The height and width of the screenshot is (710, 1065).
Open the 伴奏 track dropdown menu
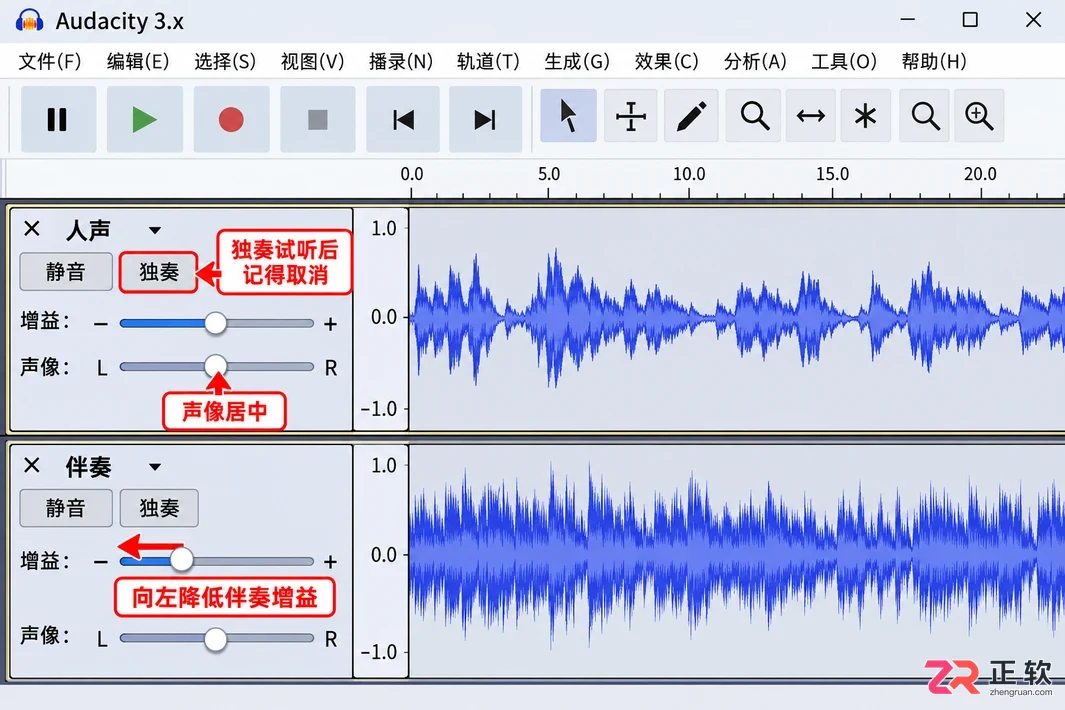pos(155,467)
